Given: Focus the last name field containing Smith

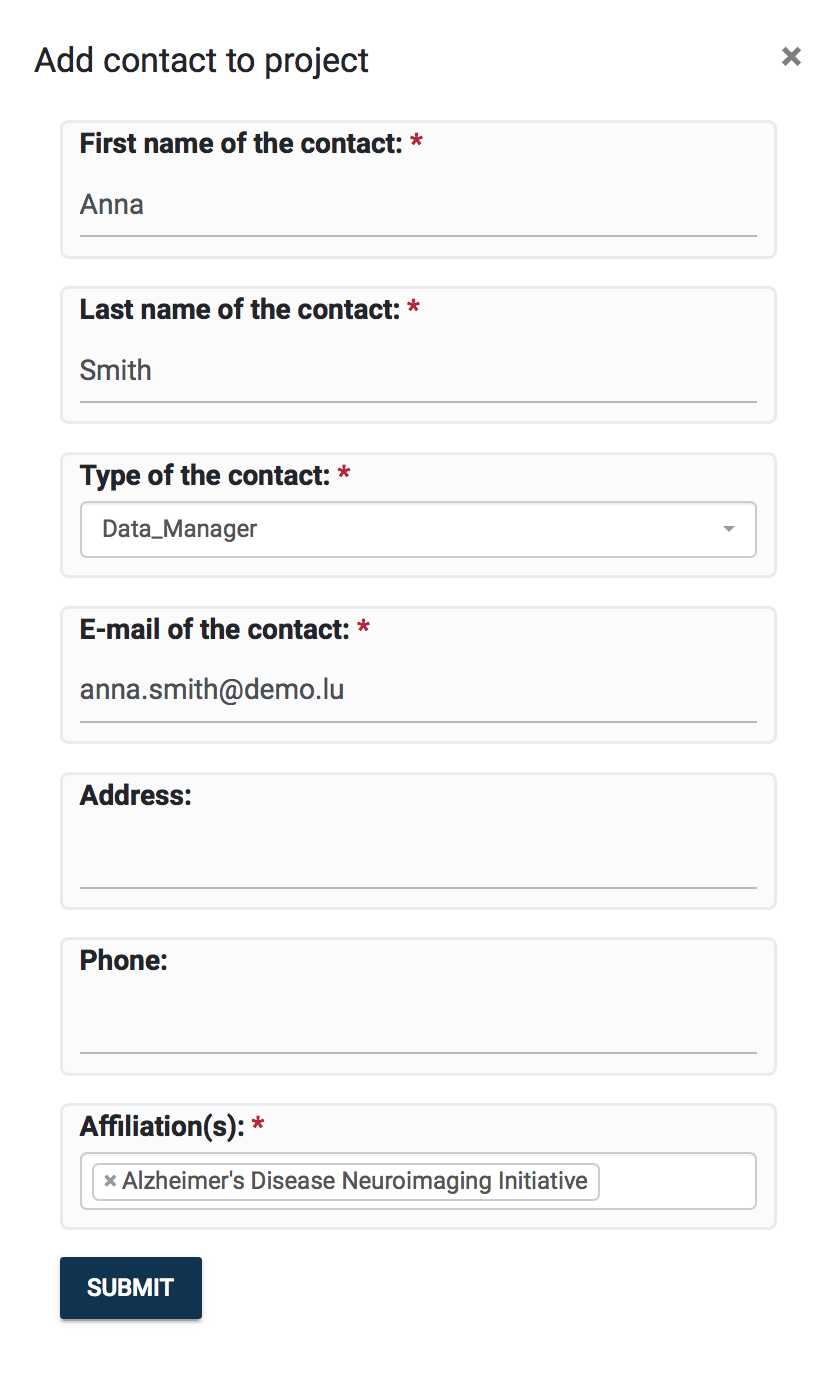Looking at the screenshot, I should (418, 371).
